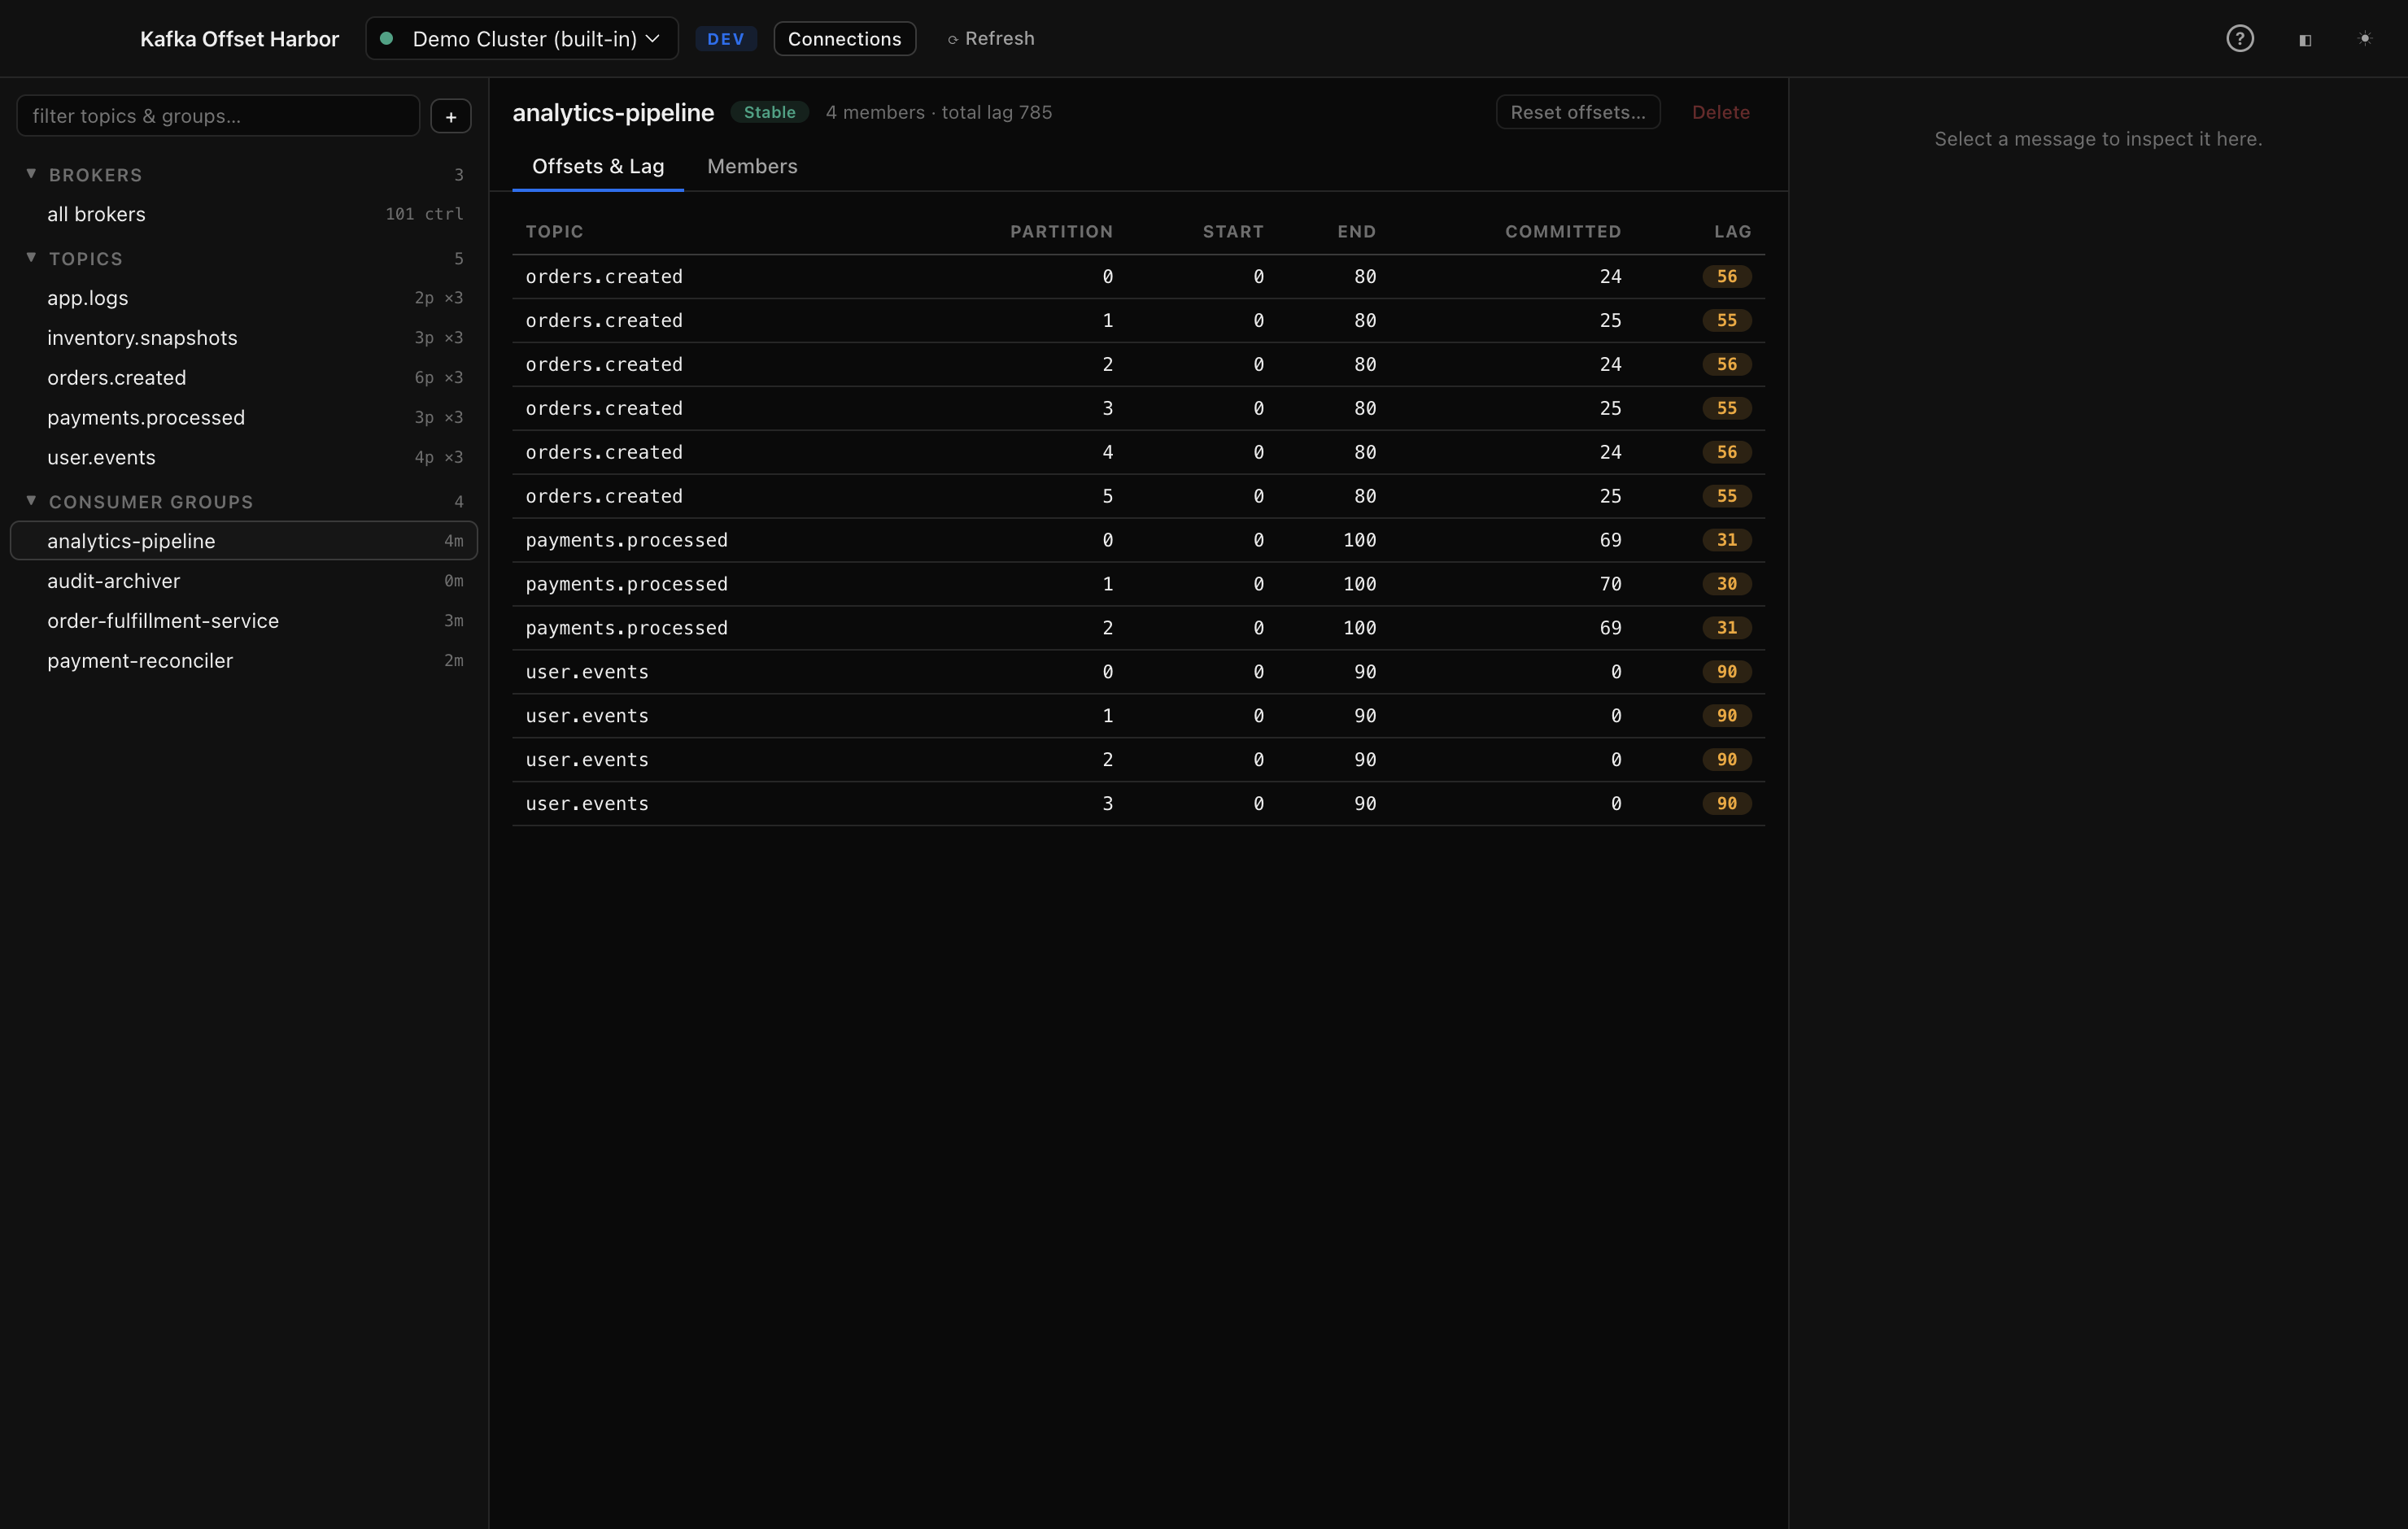Click payments.processed partition 2 row topic
2408x1529 pixels.
point(627,629)
